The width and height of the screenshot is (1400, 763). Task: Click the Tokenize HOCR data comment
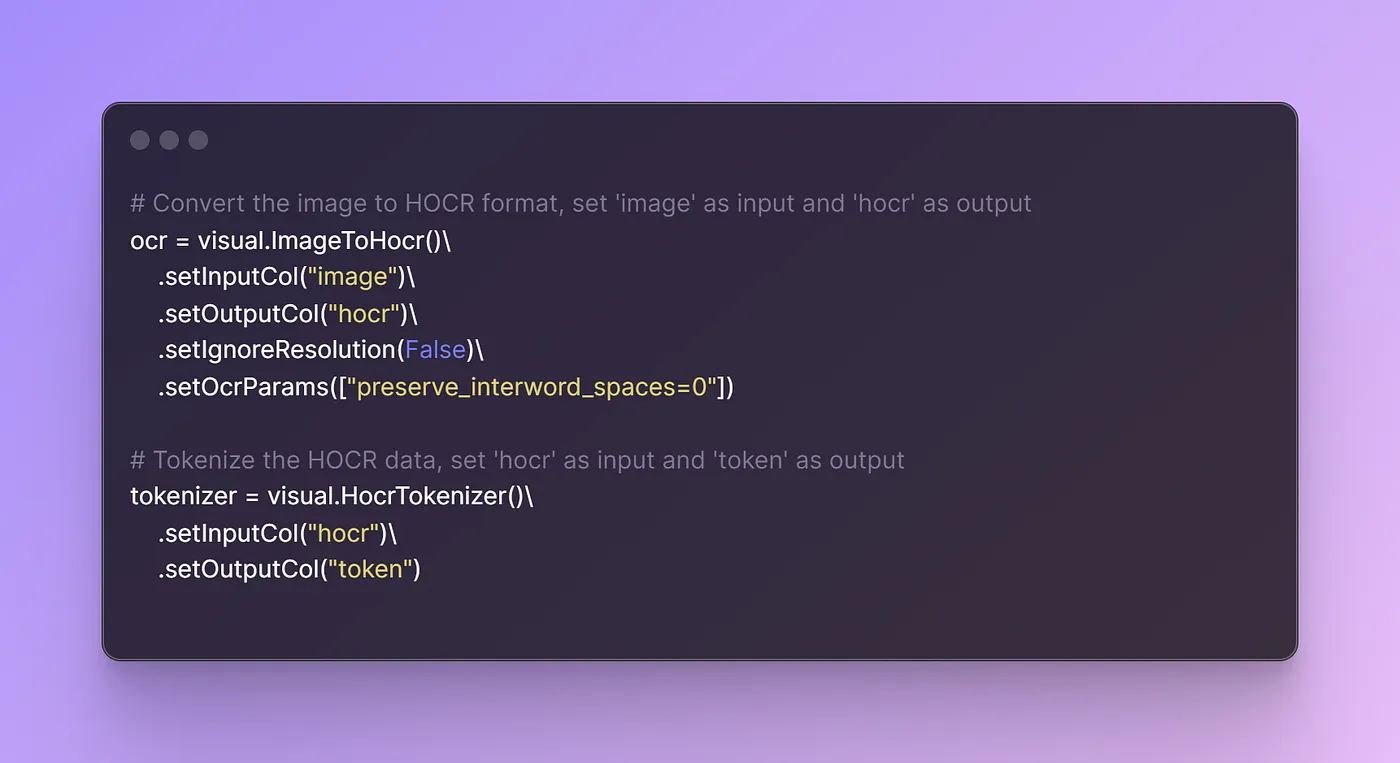pos(517,460)
